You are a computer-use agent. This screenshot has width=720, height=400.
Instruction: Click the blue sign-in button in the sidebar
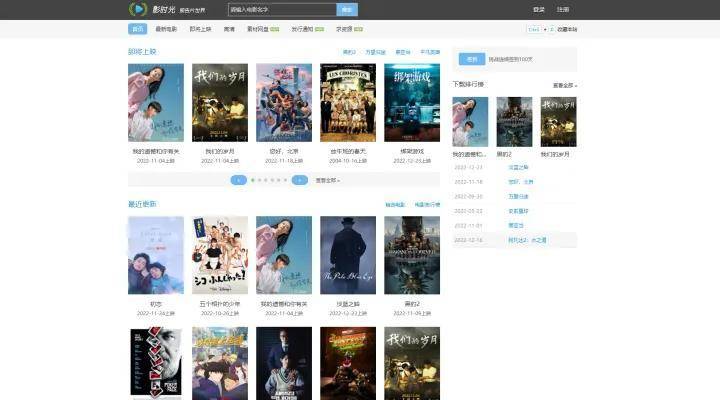472,59
